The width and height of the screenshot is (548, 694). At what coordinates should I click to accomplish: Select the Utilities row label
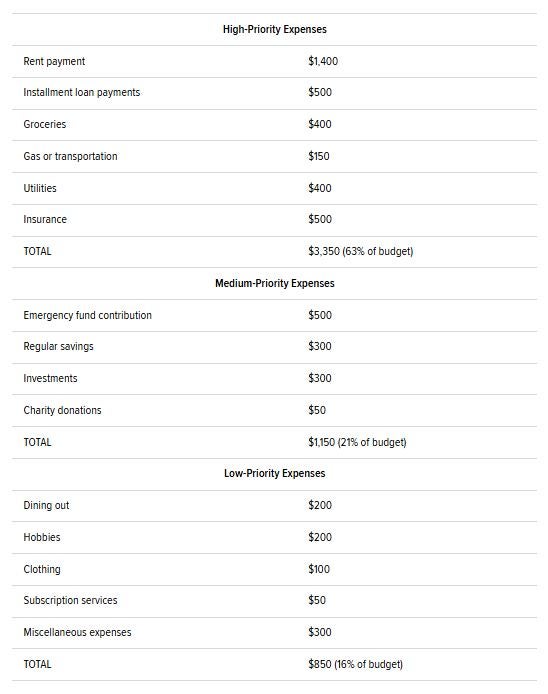pyautogui.click(x=40, y=188)
